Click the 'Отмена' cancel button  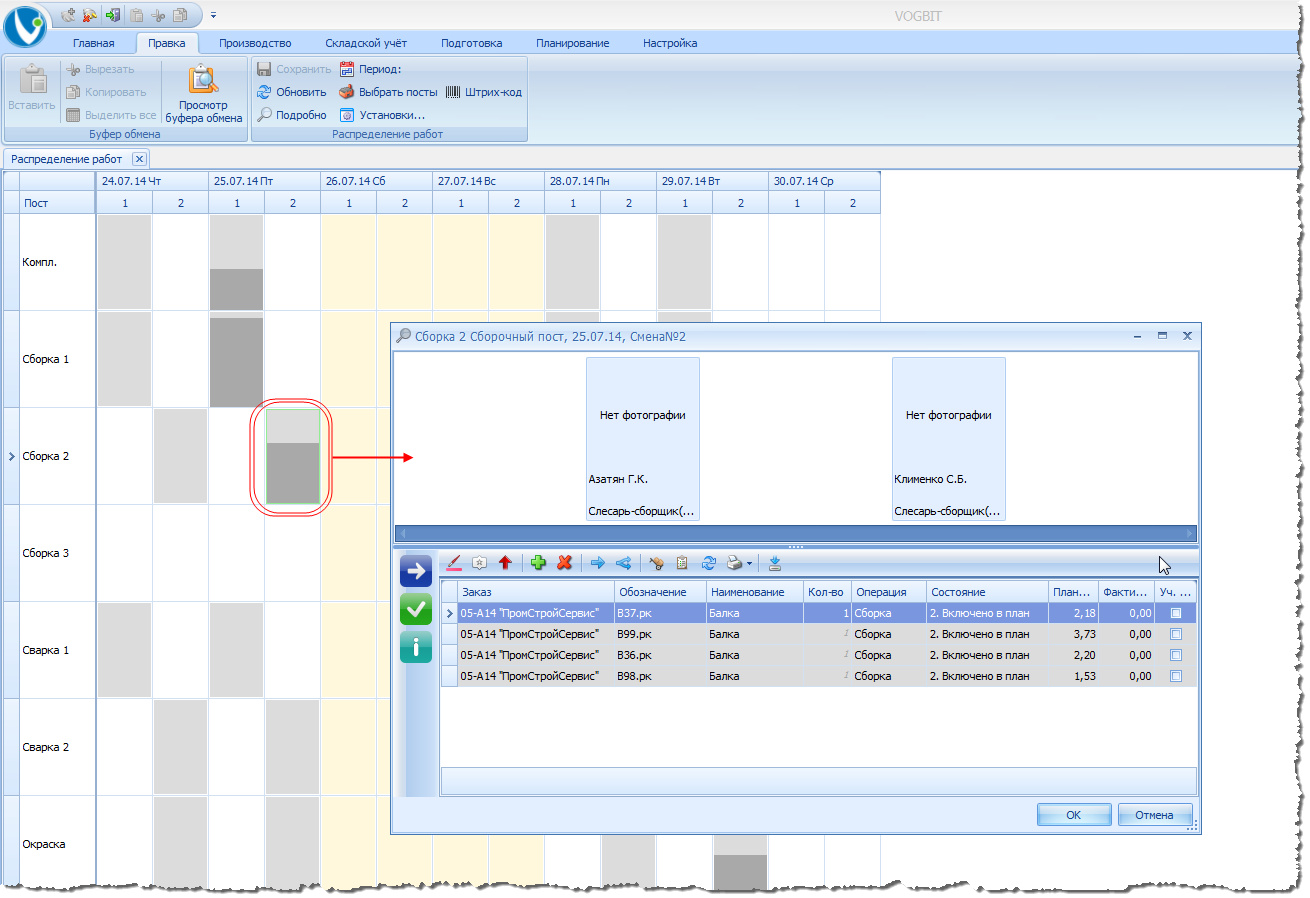point(1154,815)
